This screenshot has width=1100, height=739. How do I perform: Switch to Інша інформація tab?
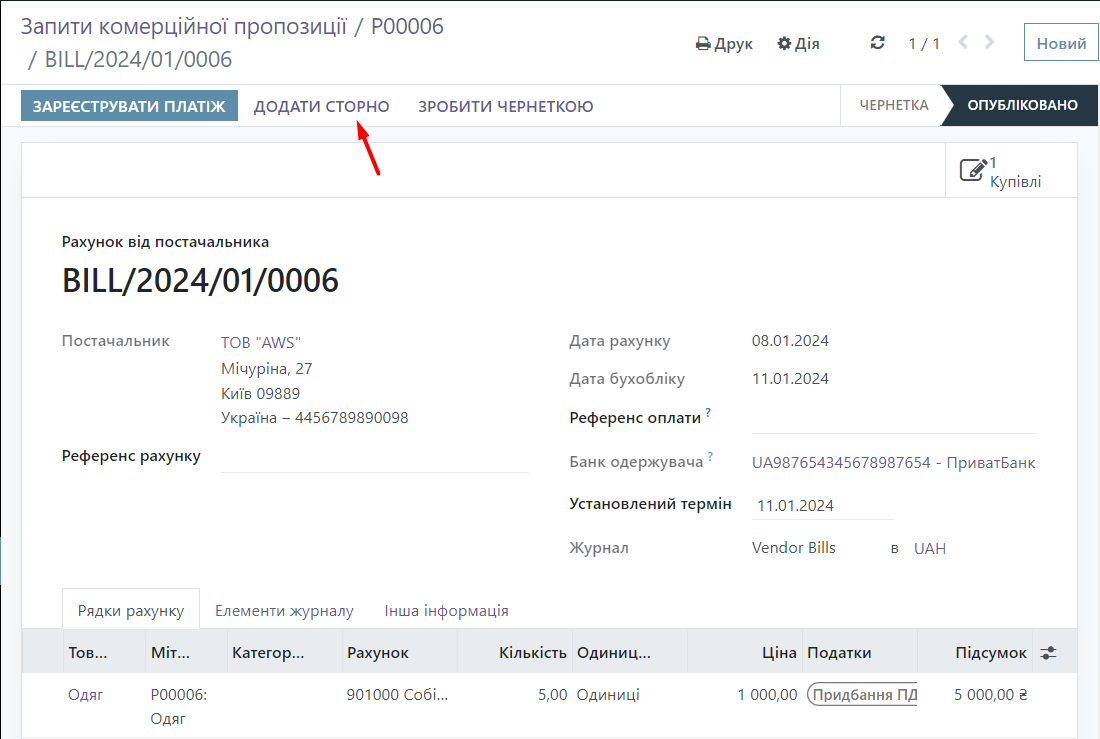[446, 610]
